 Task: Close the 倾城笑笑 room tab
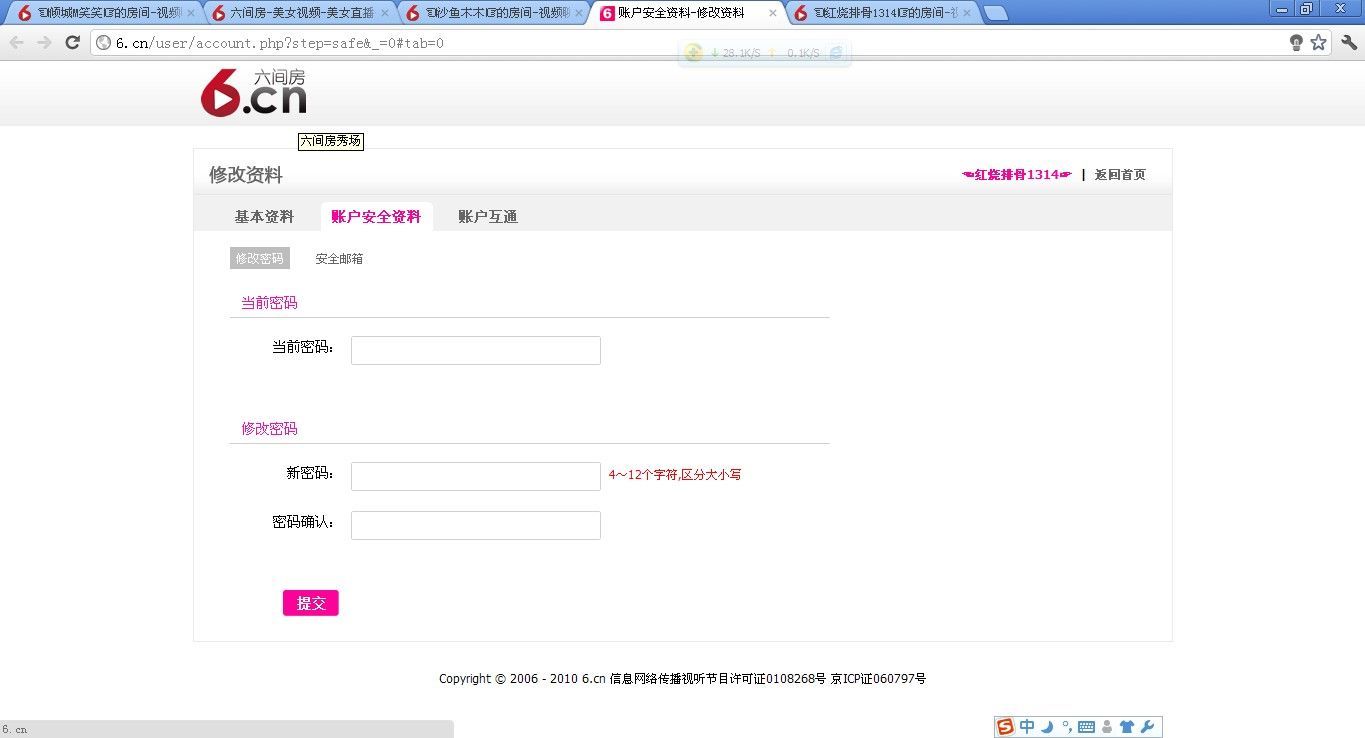pyautogui.click(x=191, y=13)
